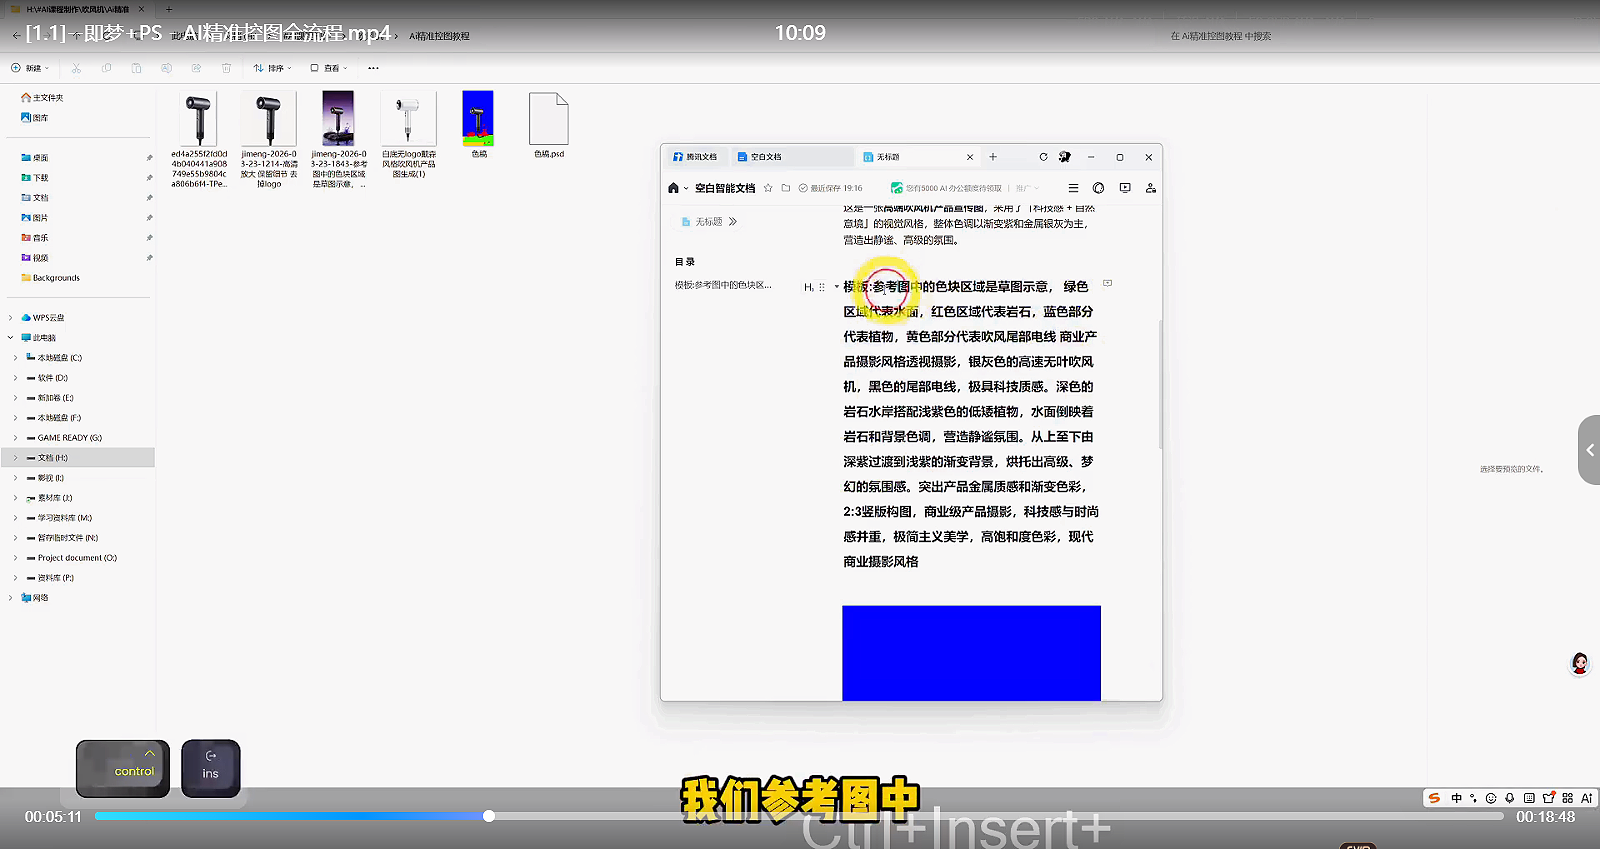Expand the WPS云盘 tree node
Screen dimensions: 1600x849
tap(11, 318)
